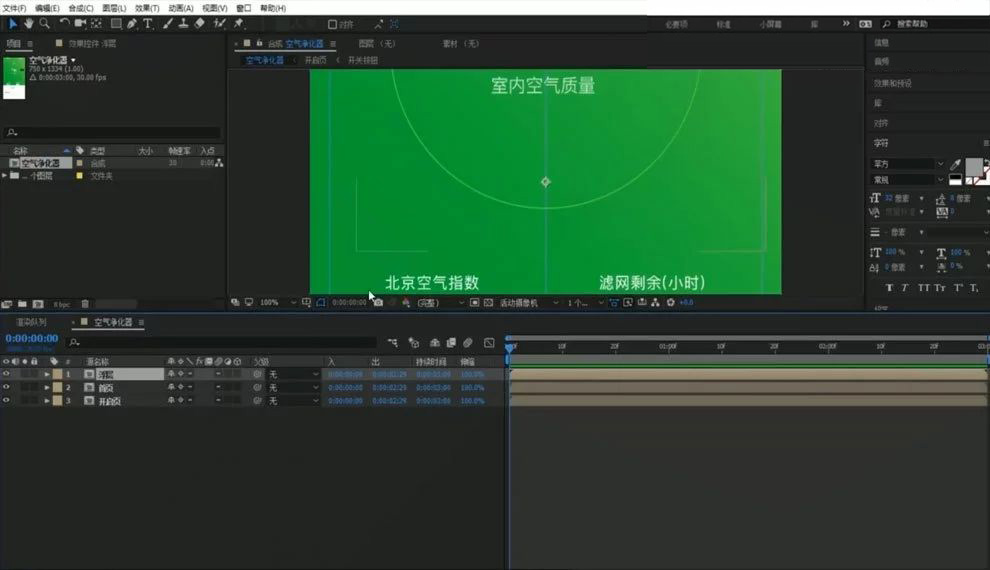Switch to the 效果控件 tab

[92, 44]
